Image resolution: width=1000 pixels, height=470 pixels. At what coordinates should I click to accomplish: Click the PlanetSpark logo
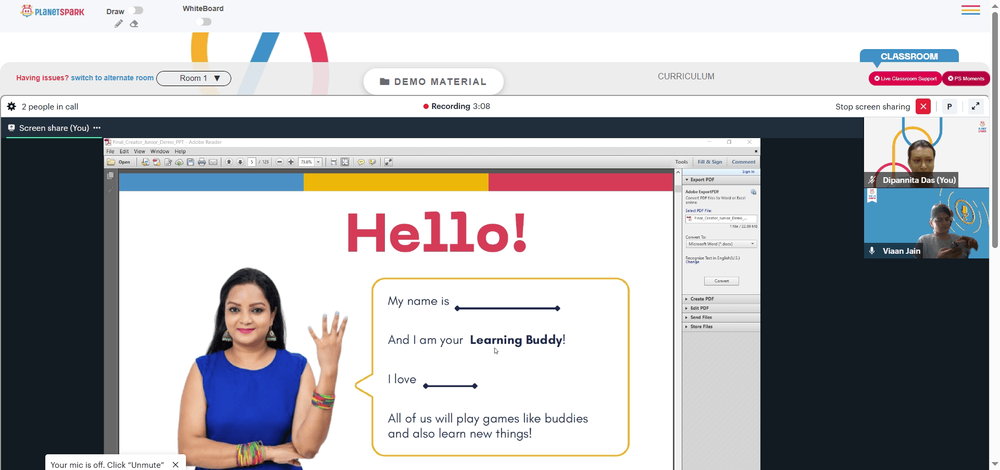pyautogui.click(x=52, y=11)
